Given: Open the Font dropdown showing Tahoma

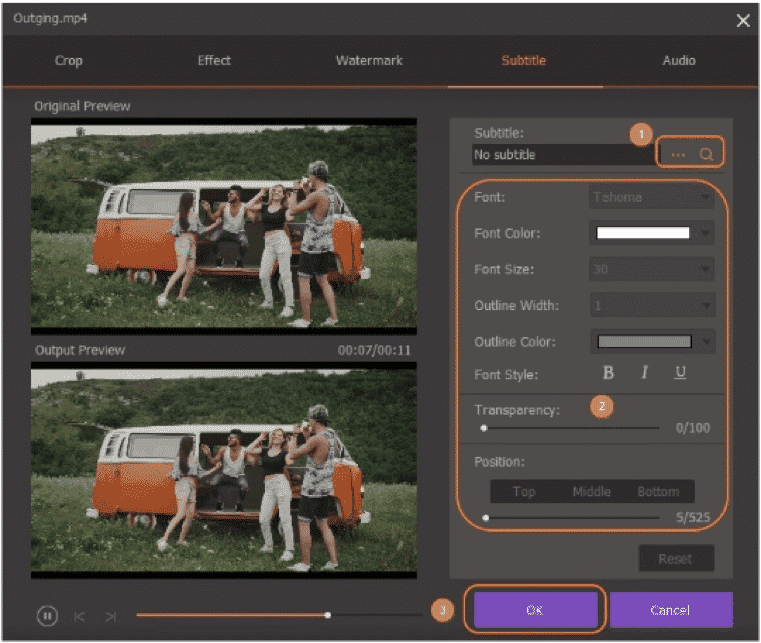Looking at the screenshot, I should [x=651, y=197].
